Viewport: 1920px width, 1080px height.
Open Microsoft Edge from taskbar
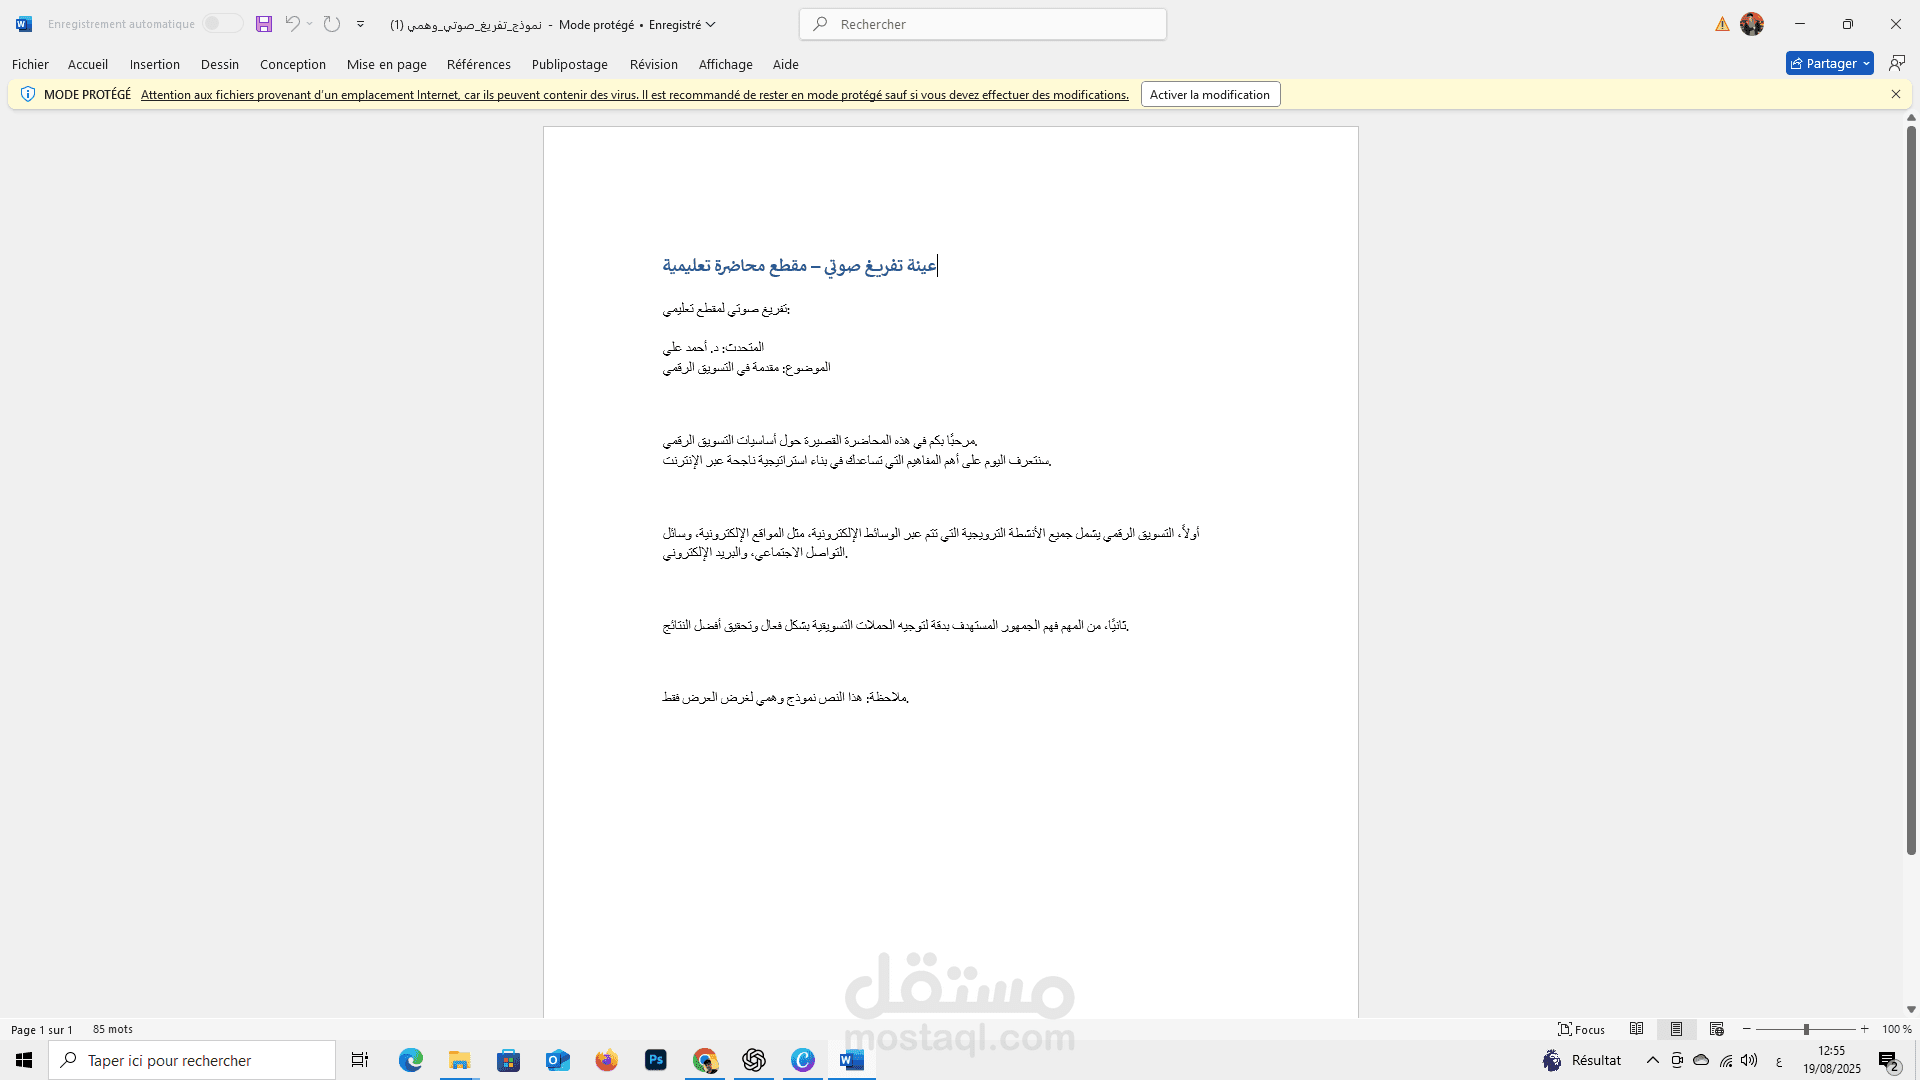[411, 1060]
